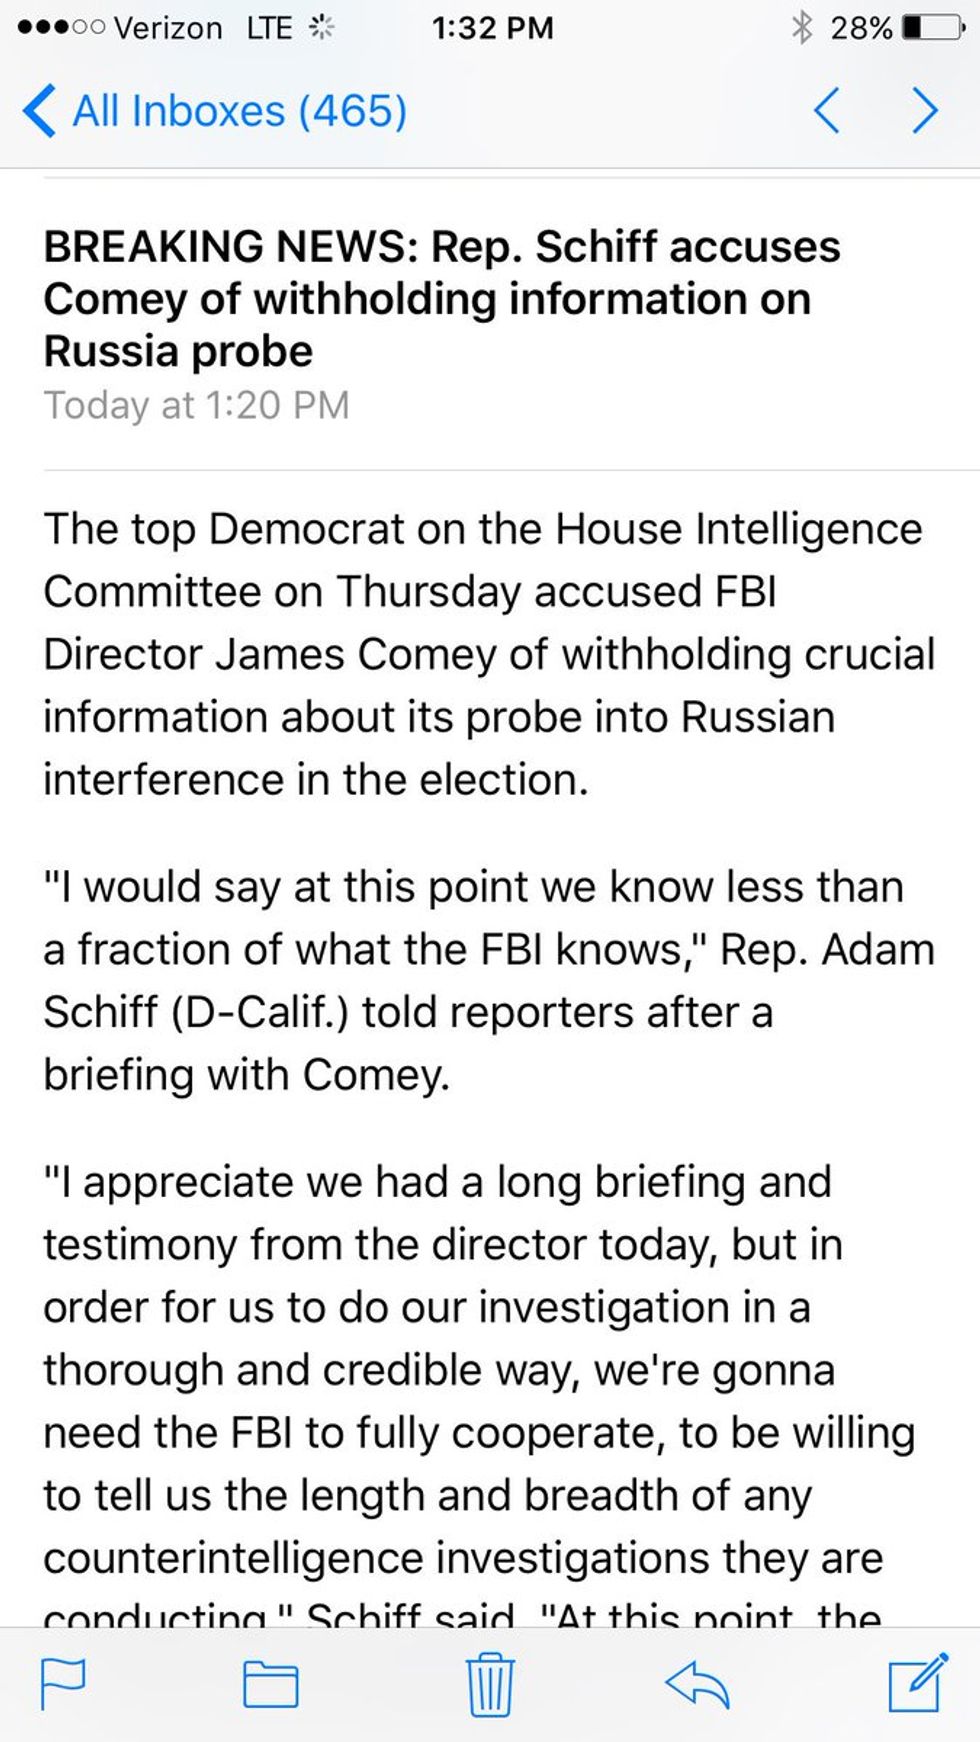
Task: Tap the reply arrow icon
Action: (697, 1684)
